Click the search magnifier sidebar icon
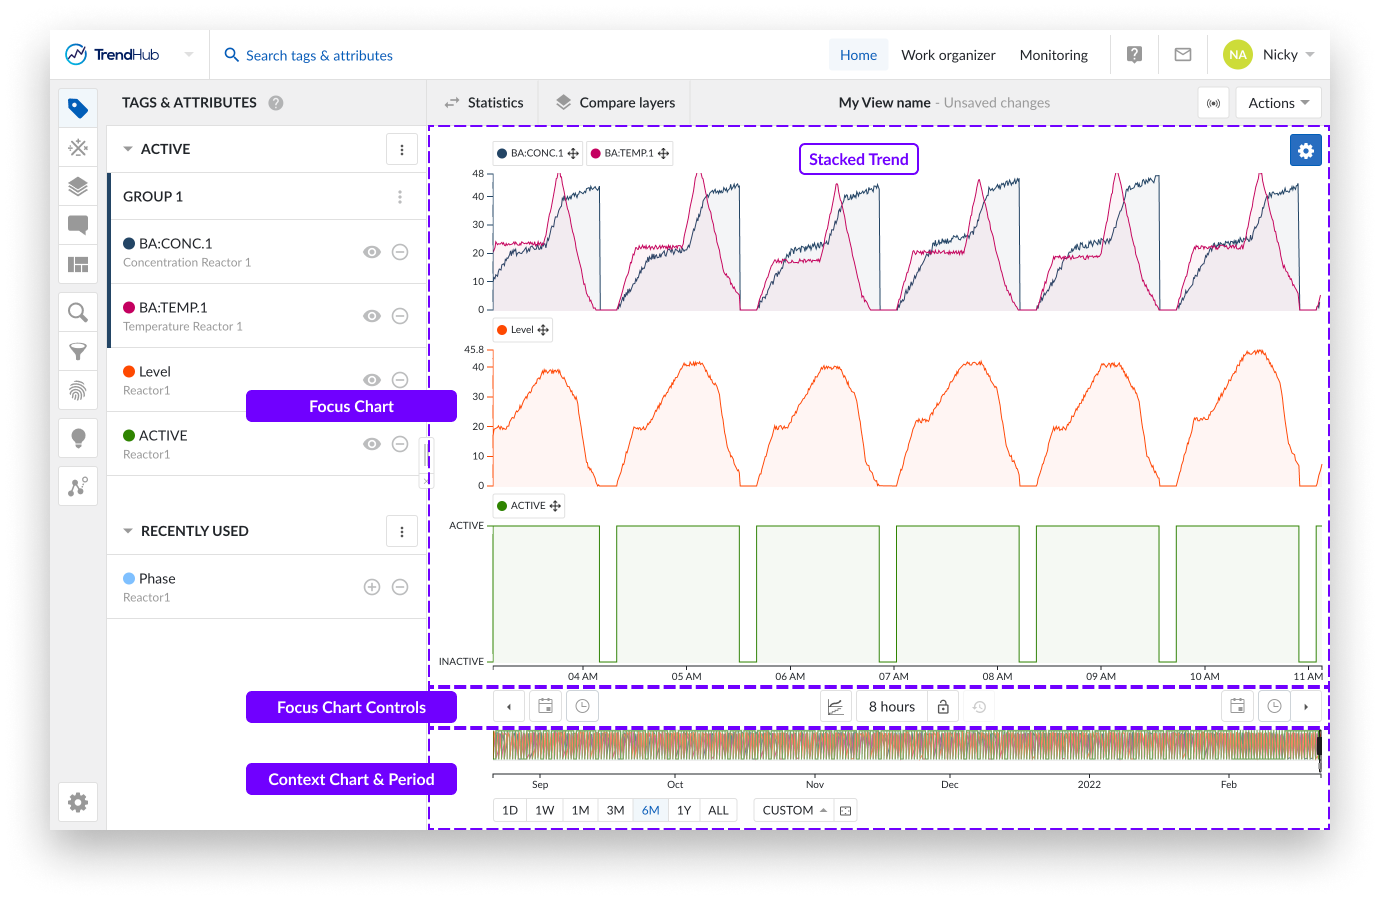This screenshot has width=1380, height=900. tap(78, 313)
